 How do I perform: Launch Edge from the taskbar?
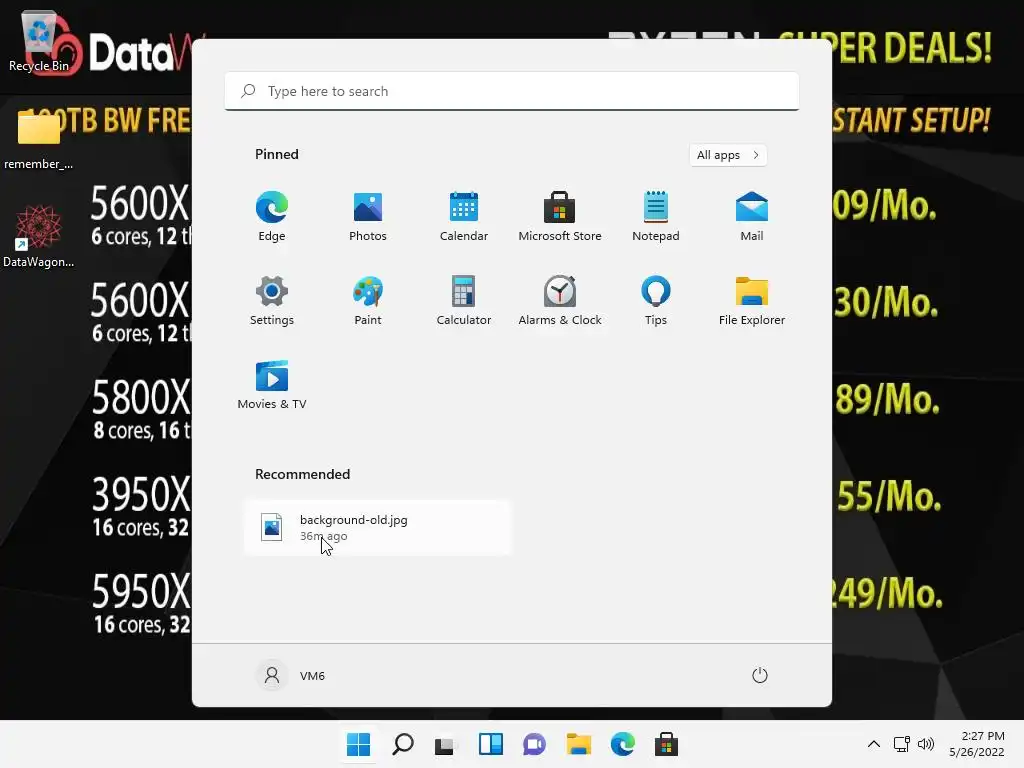(x=622, y=744)
